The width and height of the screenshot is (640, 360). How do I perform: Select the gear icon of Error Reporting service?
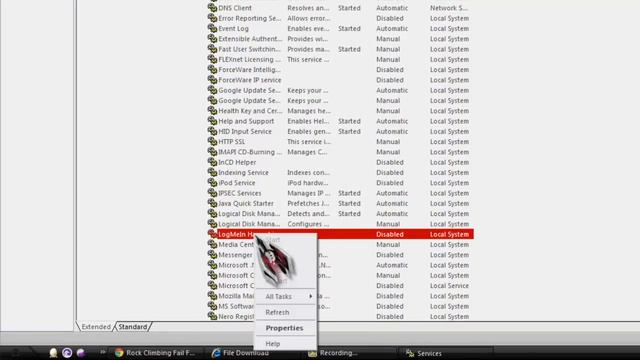[x=212, y=18]
